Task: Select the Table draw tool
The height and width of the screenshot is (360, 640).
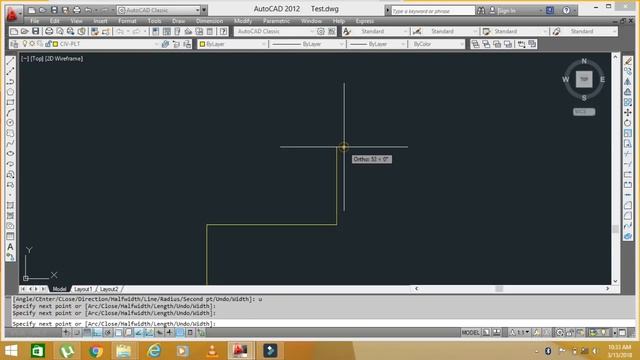Action: pyautogui.click(x=11, y=236)
